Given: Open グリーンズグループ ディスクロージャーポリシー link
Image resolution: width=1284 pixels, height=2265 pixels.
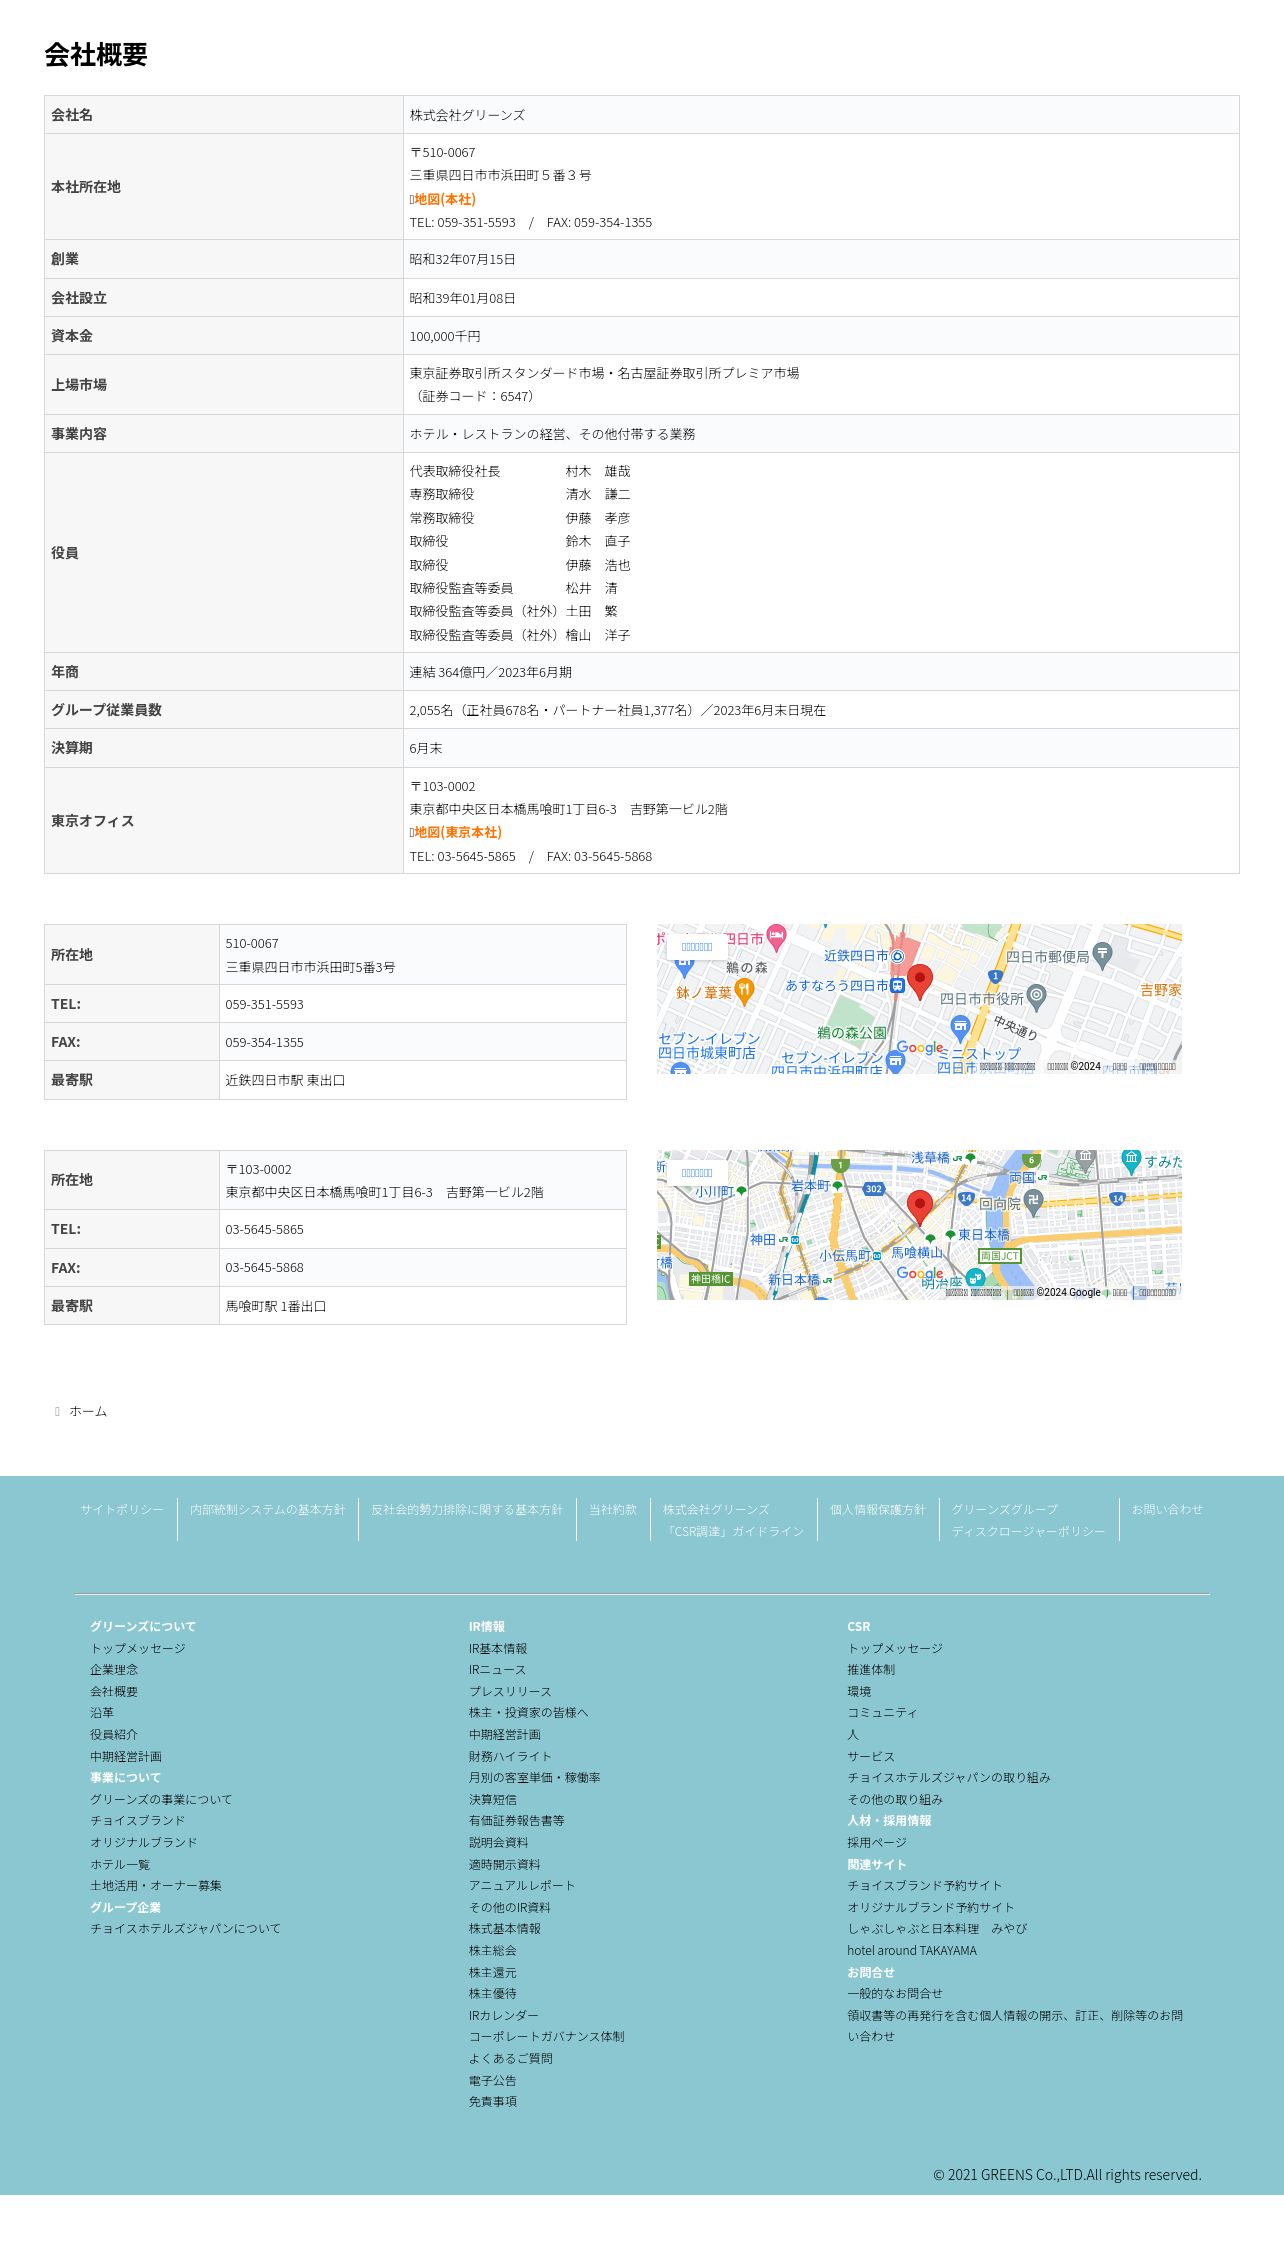Looking at the screenshot, I should [1028, 1520].
